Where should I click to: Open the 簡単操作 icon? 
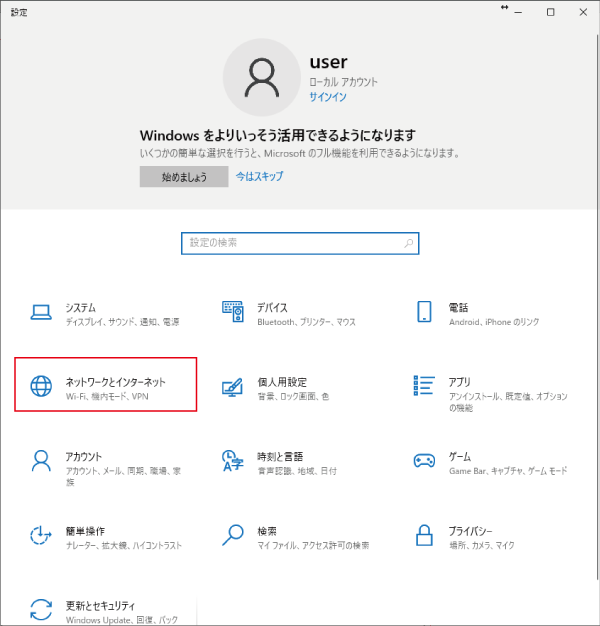(x=41, y=535)
